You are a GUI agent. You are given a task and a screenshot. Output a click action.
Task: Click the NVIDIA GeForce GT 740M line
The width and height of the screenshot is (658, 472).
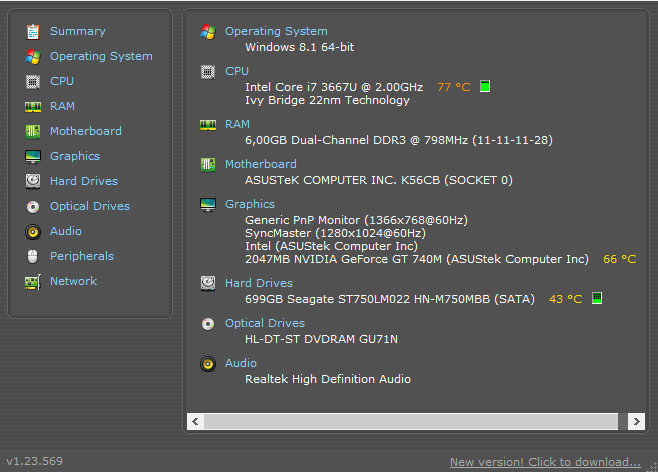pos(417,259)
